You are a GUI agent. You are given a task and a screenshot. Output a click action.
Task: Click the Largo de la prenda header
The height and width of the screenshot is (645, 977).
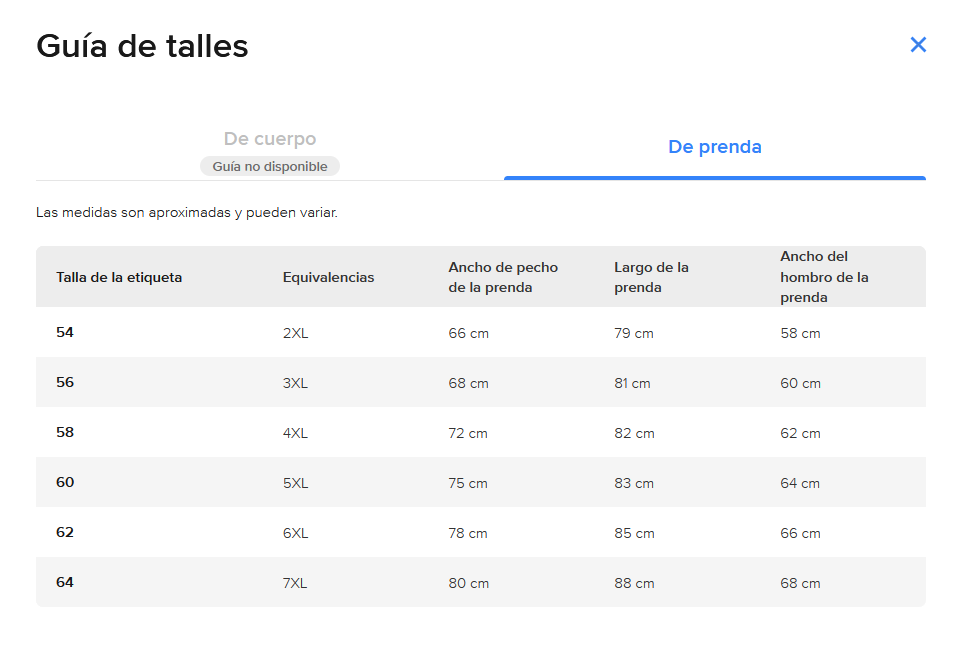(x=651, y=277)
